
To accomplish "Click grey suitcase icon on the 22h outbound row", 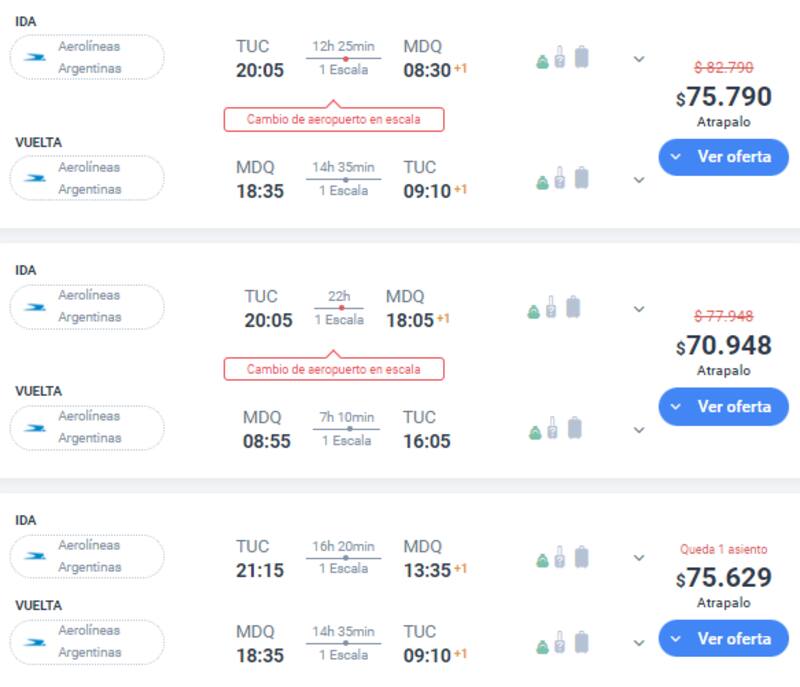I will (x=573, y=307).
